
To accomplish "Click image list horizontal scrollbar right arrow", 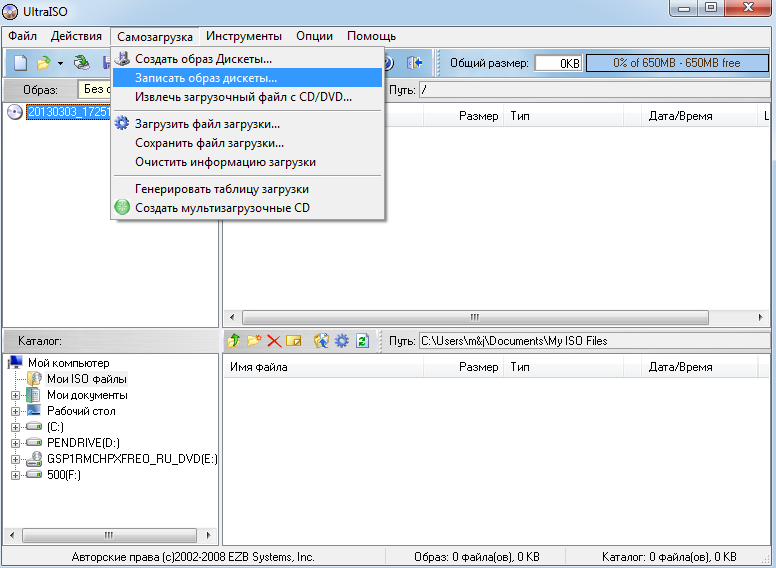I will (761, 317).
